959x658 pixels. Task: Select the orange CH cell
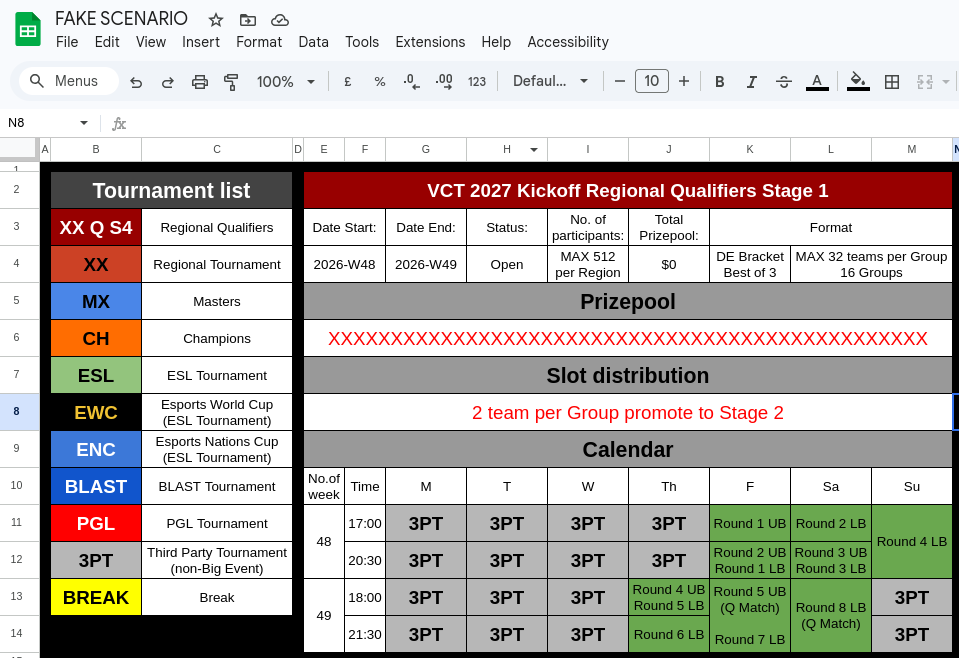[x=96, y=338]
